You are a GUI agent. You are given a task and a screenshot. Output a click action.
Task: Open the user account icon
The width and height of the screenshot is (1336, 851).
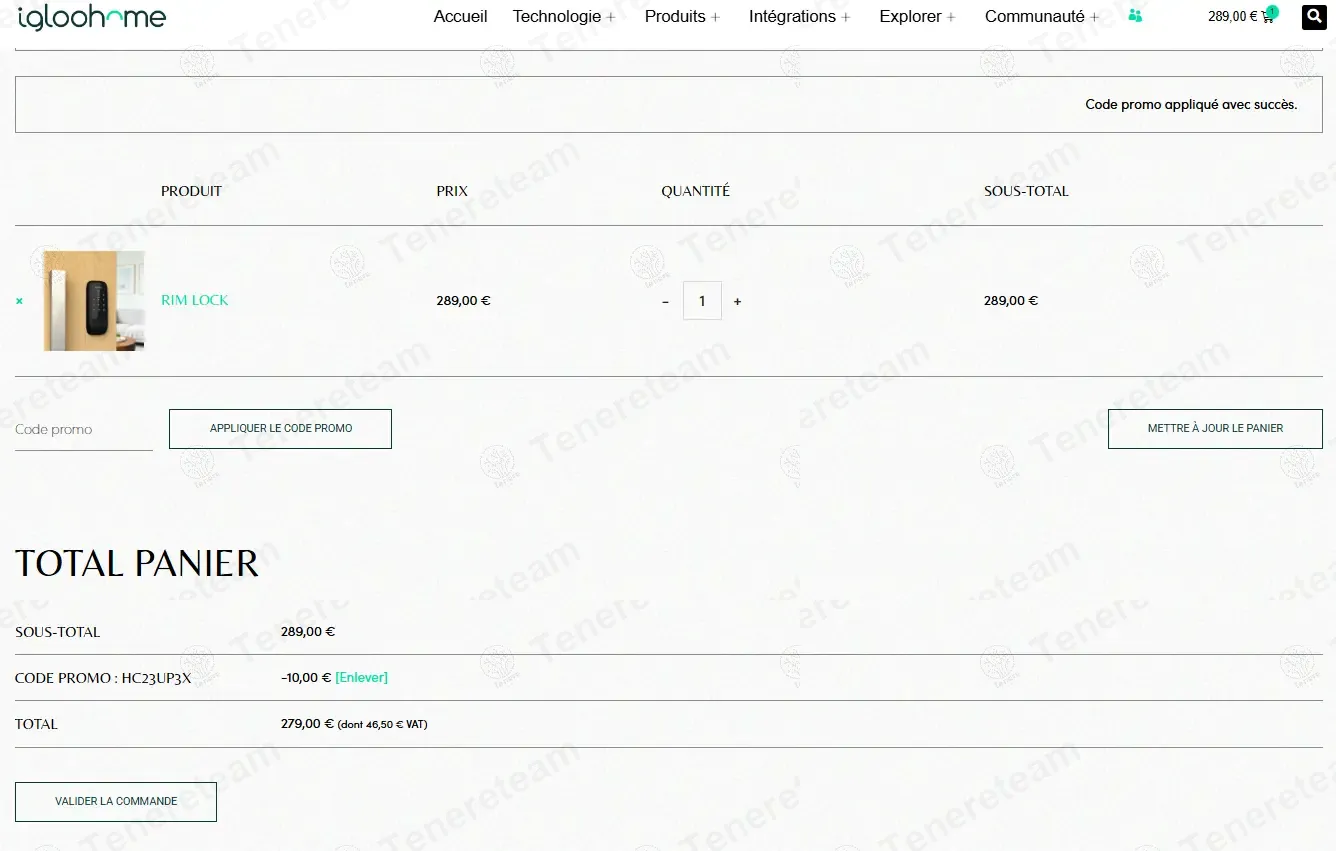[1135, 16]
